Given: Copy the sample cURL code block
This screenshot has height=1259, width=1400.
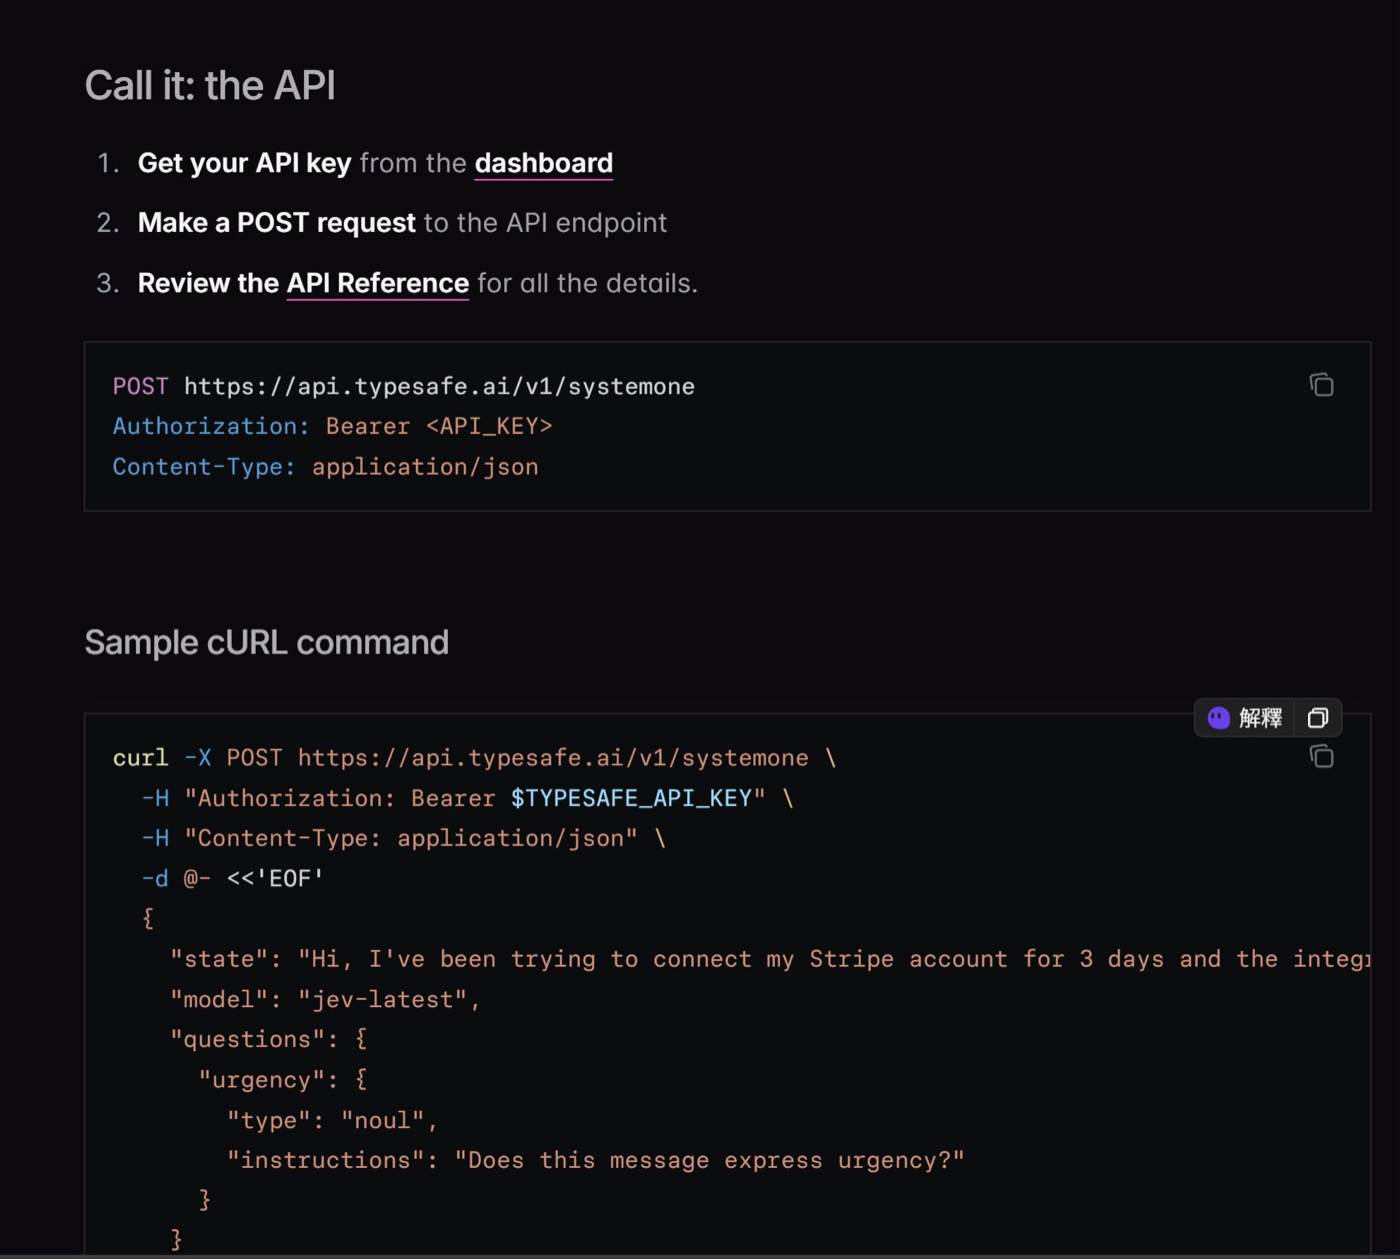Looking at the screenshot, I should pyautogui.click(x=1321, y=756).
